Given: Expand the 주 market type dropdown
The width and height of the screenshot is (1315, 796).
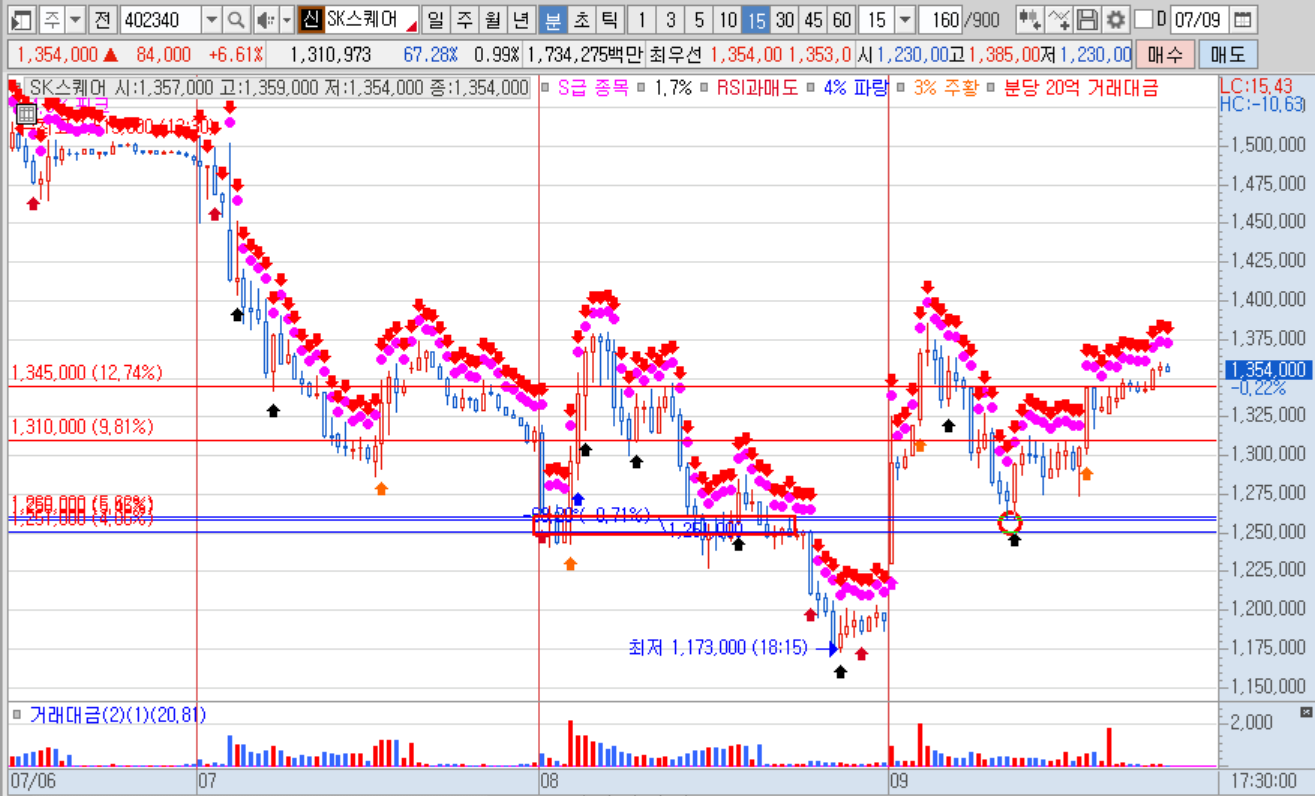Looking at the screenshot, I should point(76,19).
